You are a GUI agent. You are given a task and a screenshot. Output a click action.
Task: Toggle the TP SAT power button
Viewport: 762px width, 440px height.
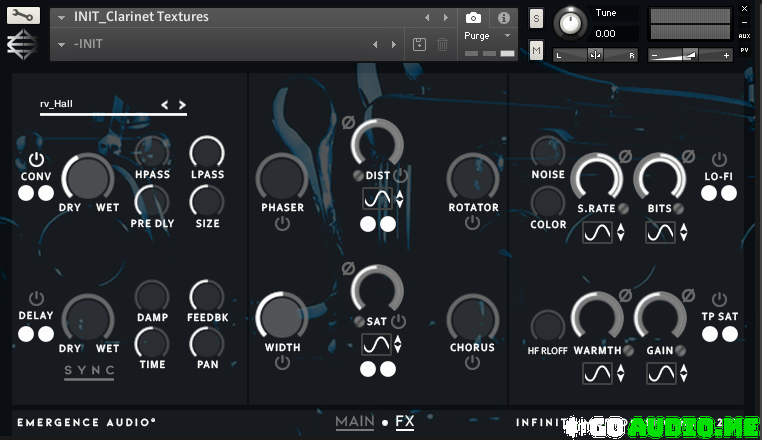[x=719, y=299]
